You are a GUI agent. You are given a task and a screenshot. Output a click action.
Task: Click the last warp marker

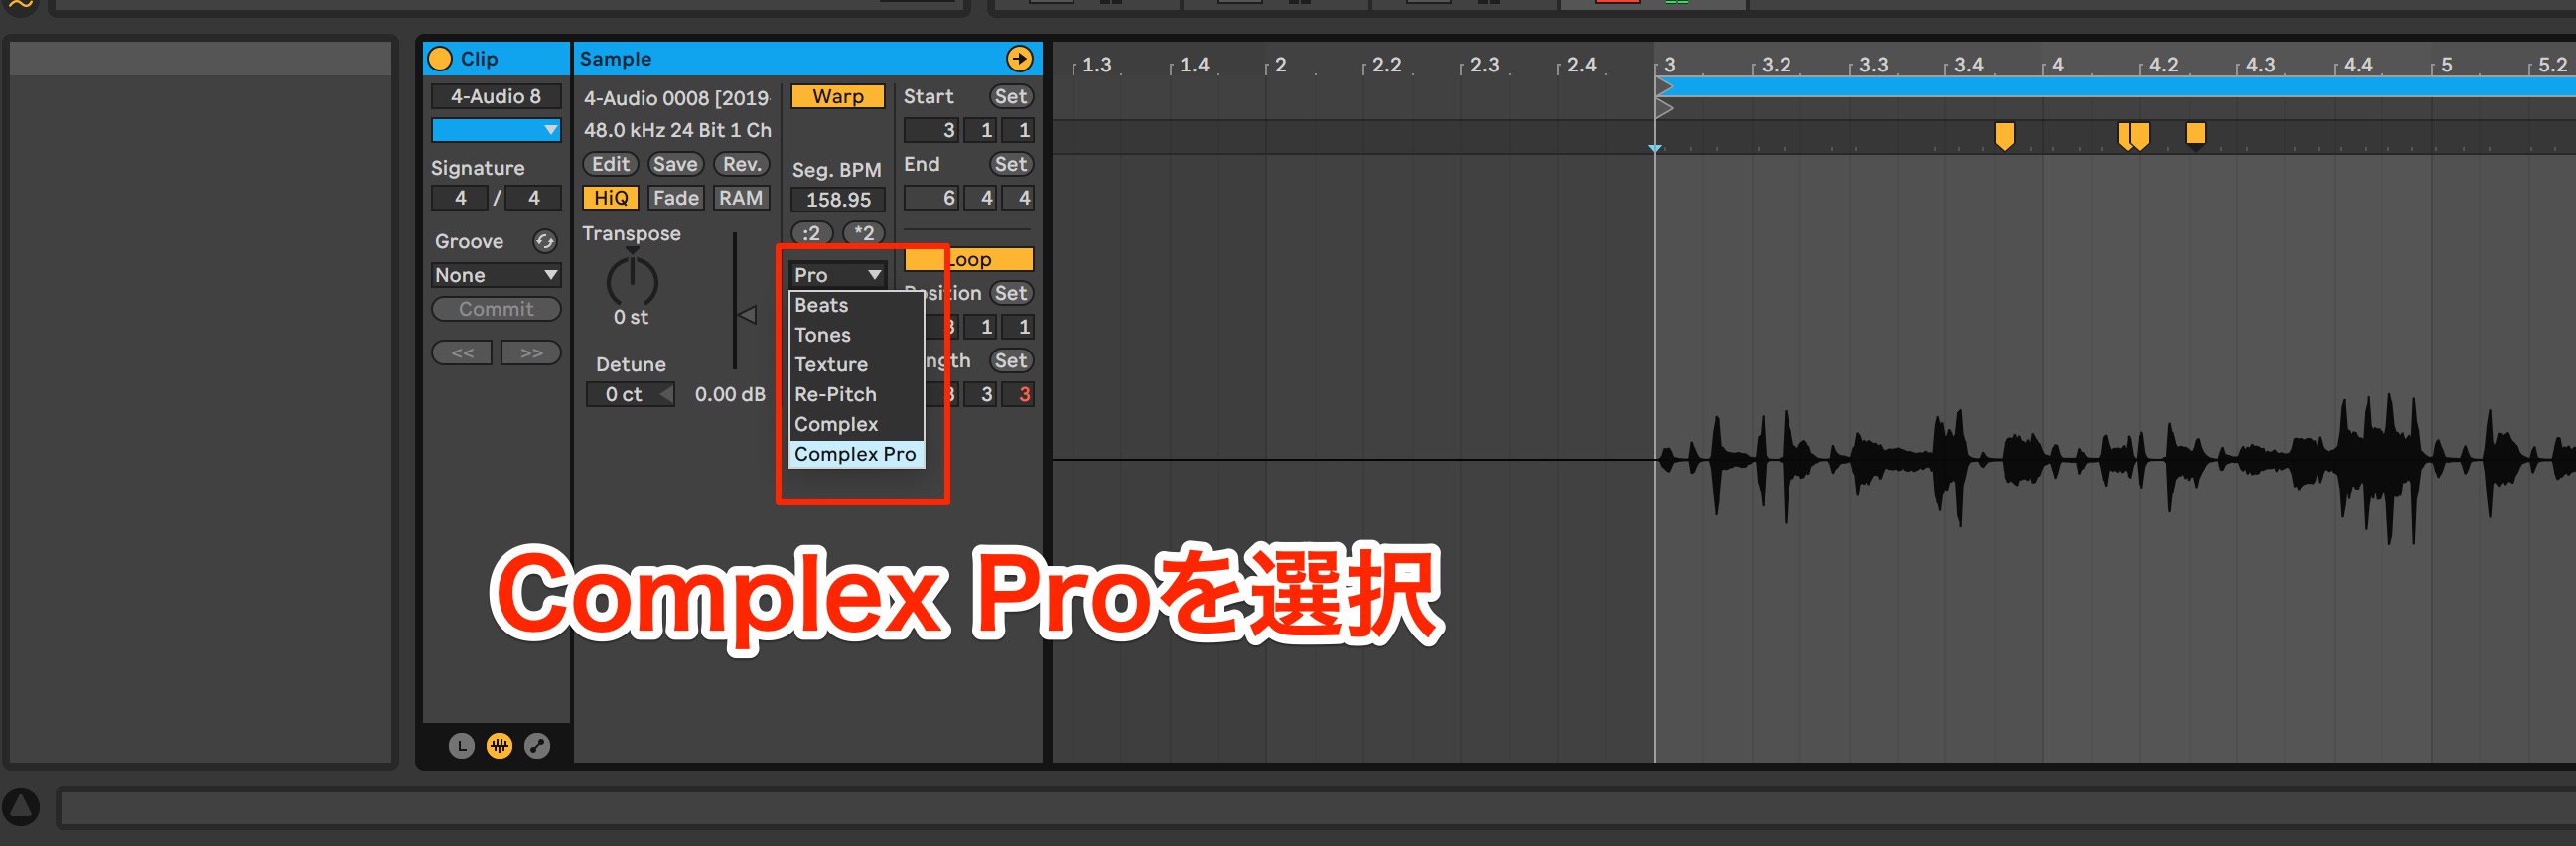(x=2195, y=134)
